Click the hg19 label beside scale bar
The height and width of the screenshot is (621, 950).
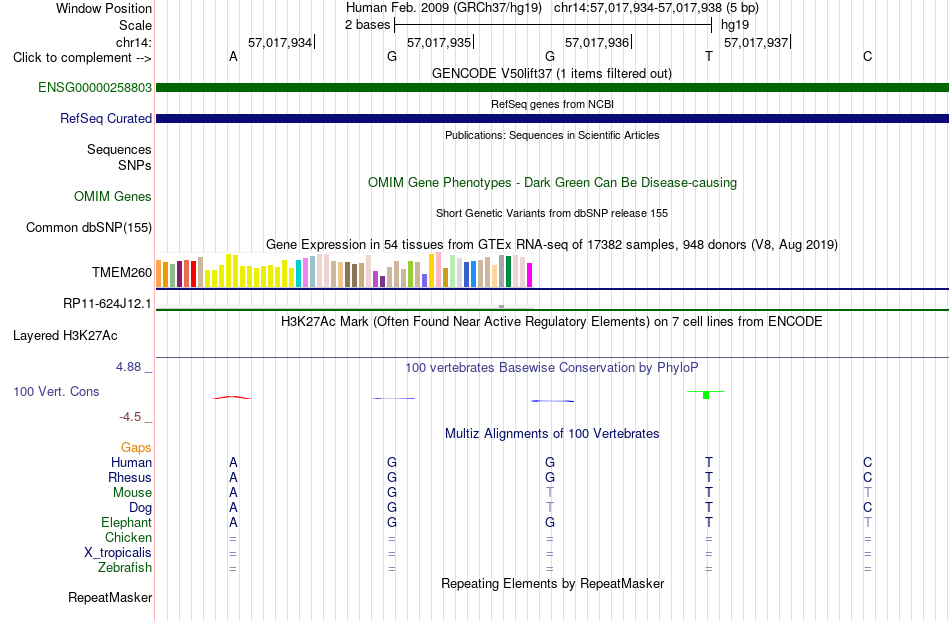pyautogui.click(x=735, y=25)
